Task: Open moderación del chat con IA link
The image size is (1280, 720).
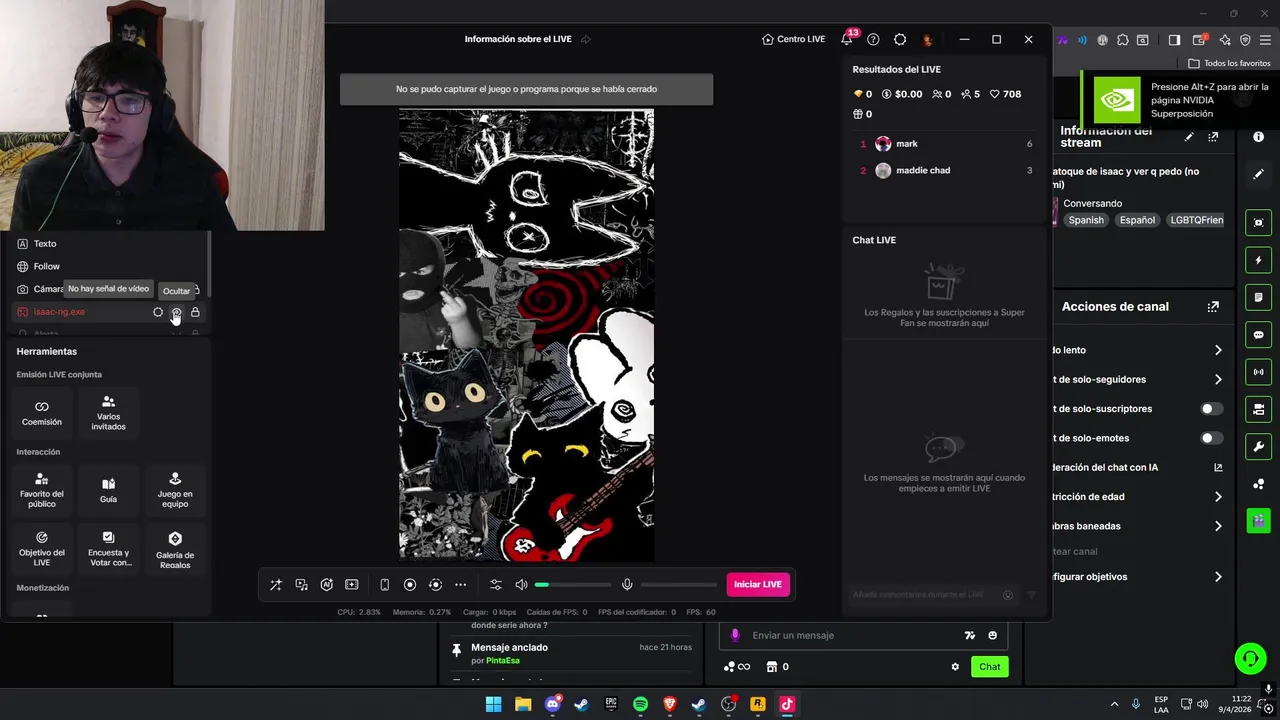Action: coord(1218,468)
